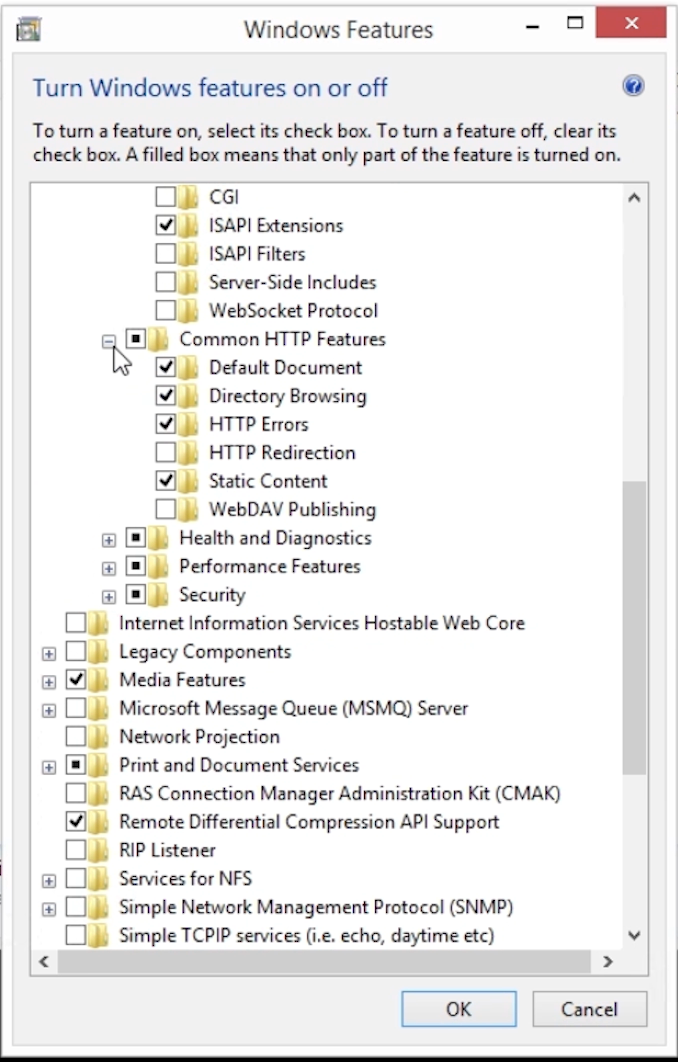Click the vertical scrollbar down arrow
The image size is (678, 1062).
[634, 935]
